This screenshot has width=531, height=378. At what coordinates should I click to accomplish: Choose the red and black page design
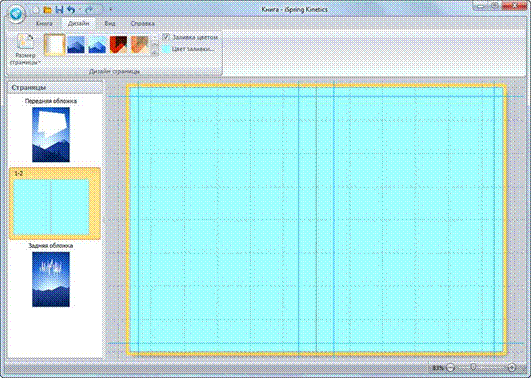coord(118,45)
